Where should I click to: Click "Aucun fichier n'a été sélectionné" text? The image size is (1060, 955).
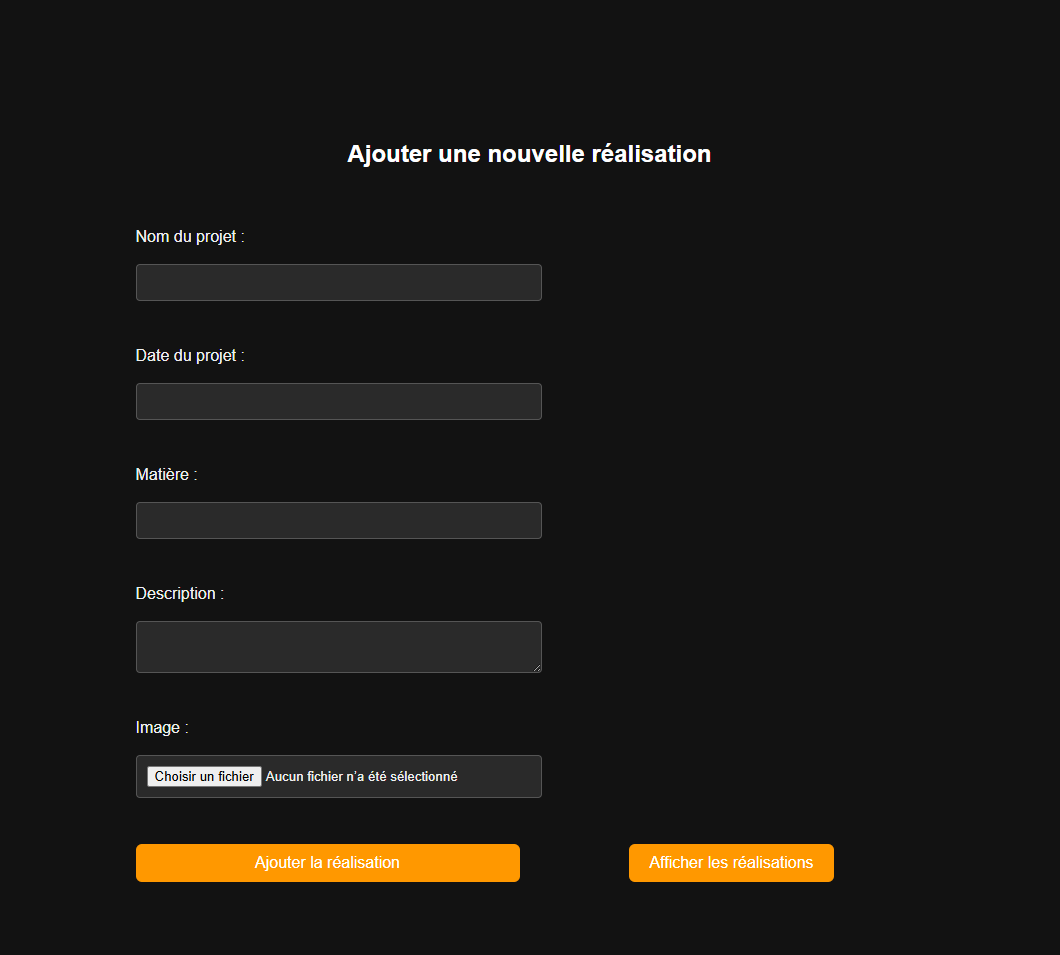pyautogui.click(x=361, y=777)
